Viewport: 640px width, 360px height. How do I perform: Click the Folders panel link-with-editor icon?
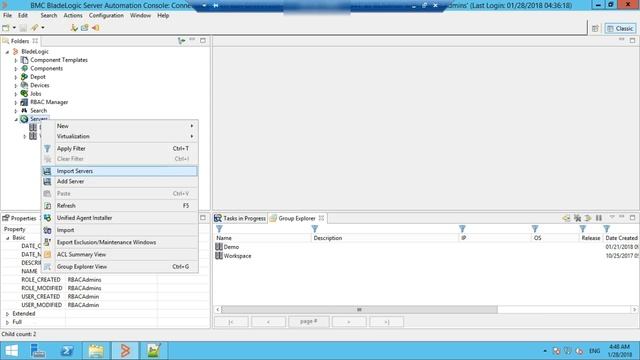coord(181,41)
